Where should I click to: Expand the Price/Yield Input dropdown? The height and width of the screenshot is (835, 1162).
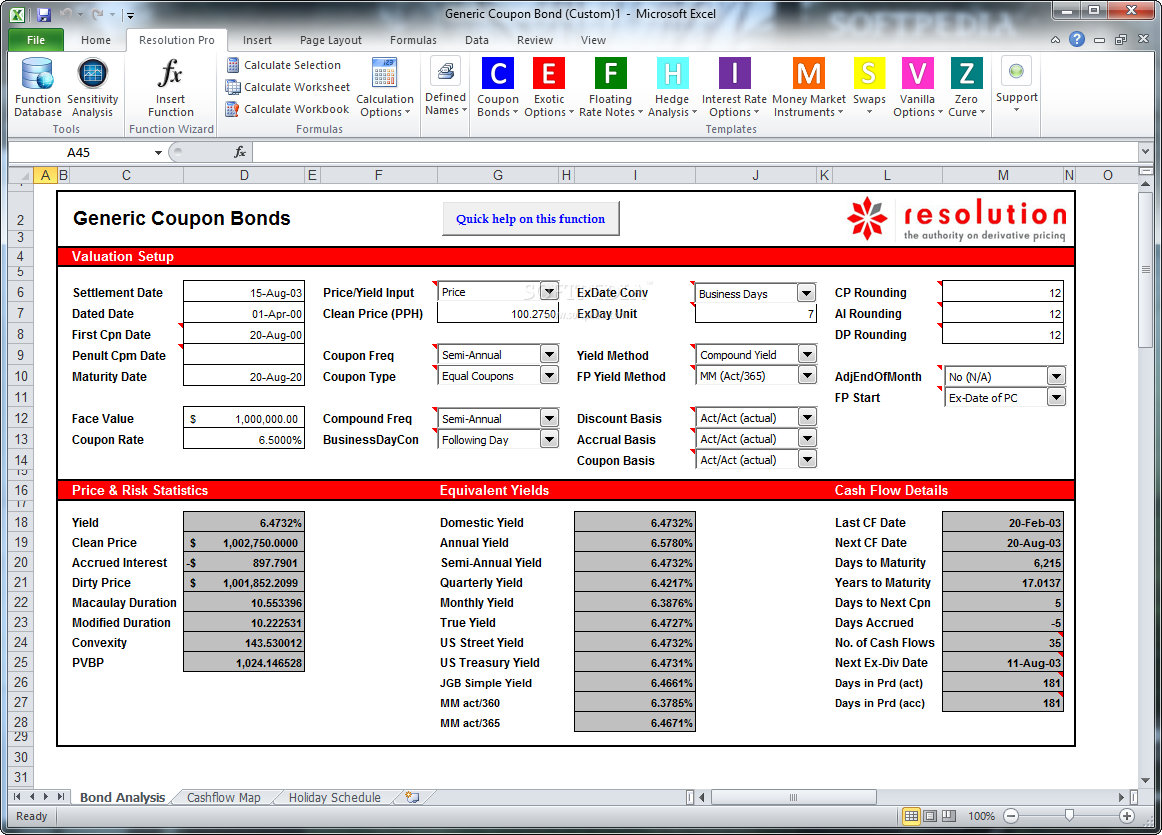(549, 291)
